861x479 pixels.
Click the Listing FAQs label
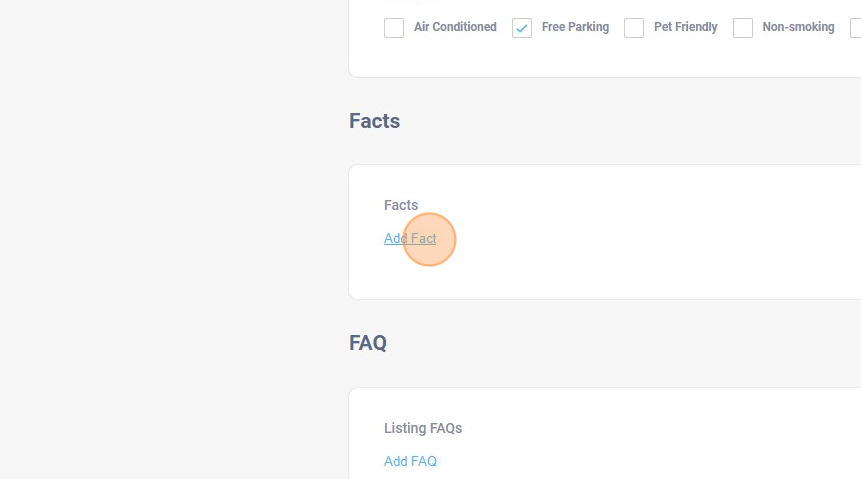423,428
